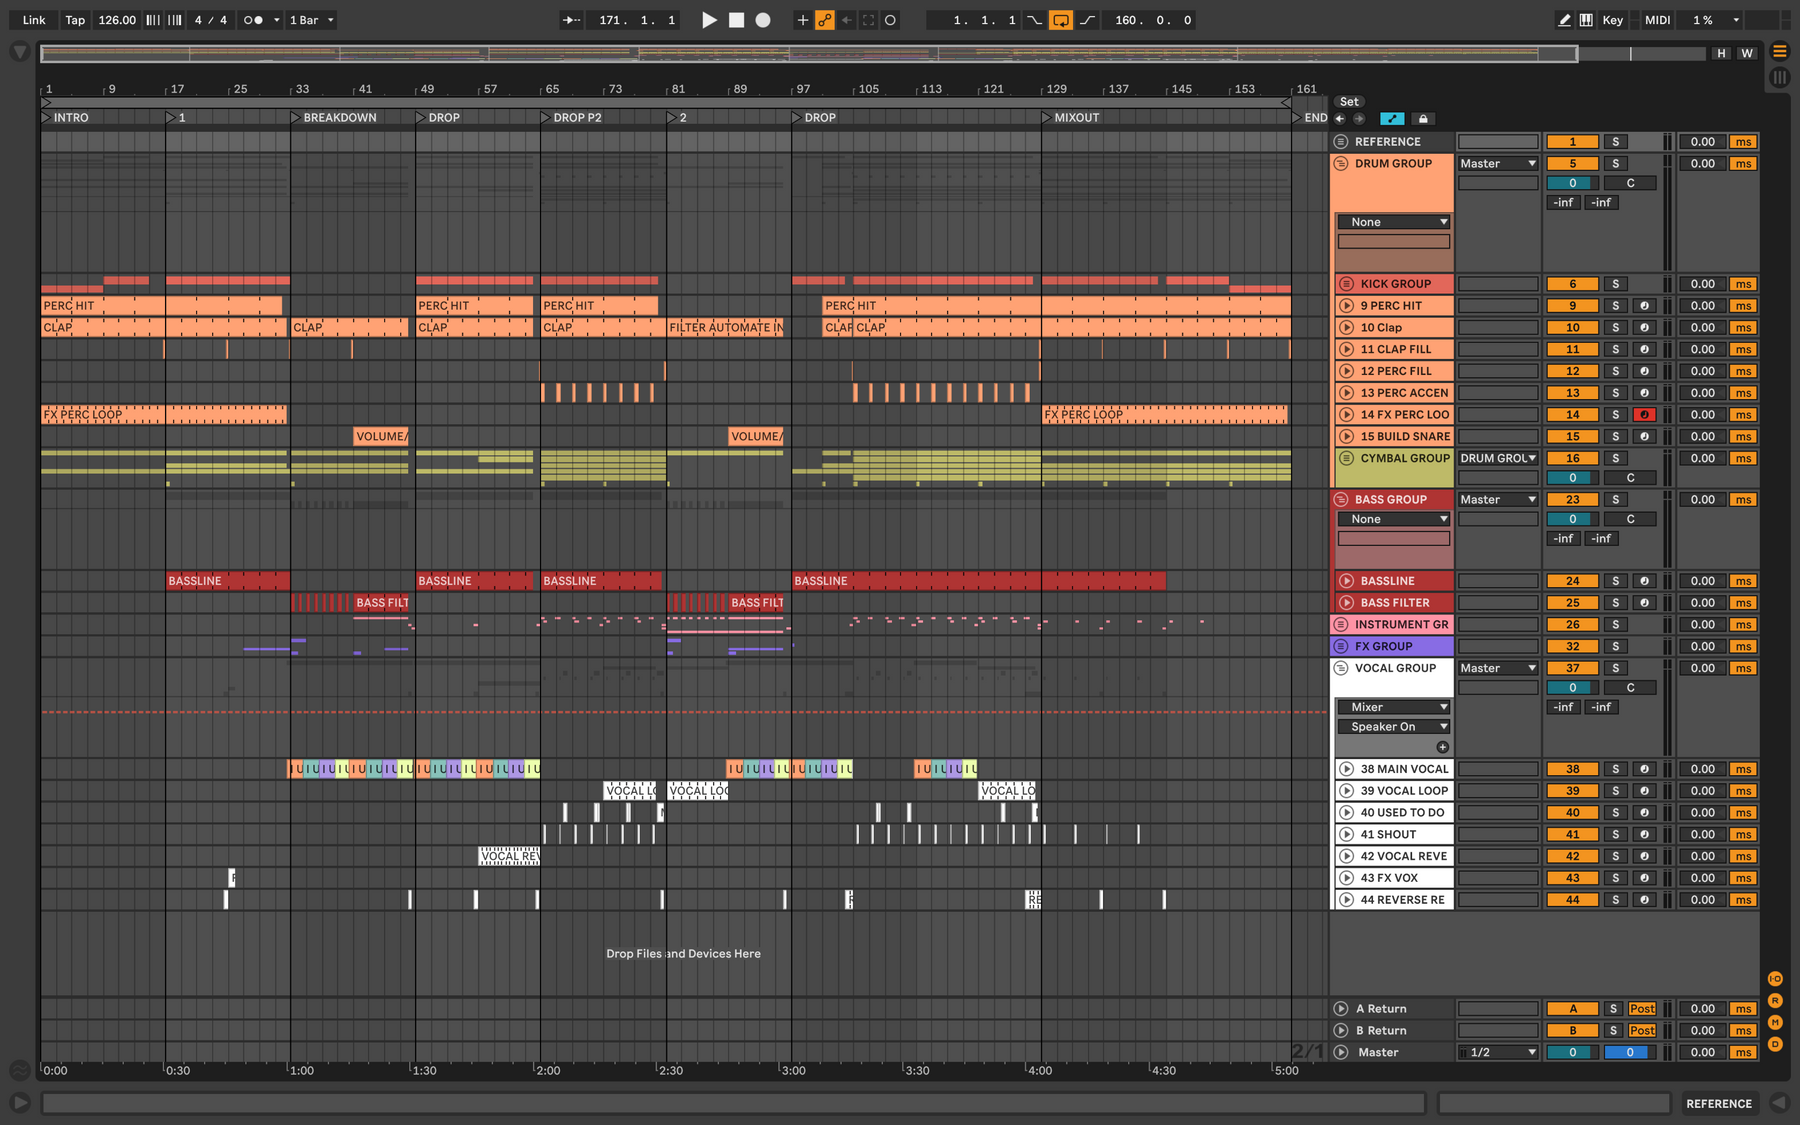
Task: Toggle the Automation Arm button
Action: 825,20
